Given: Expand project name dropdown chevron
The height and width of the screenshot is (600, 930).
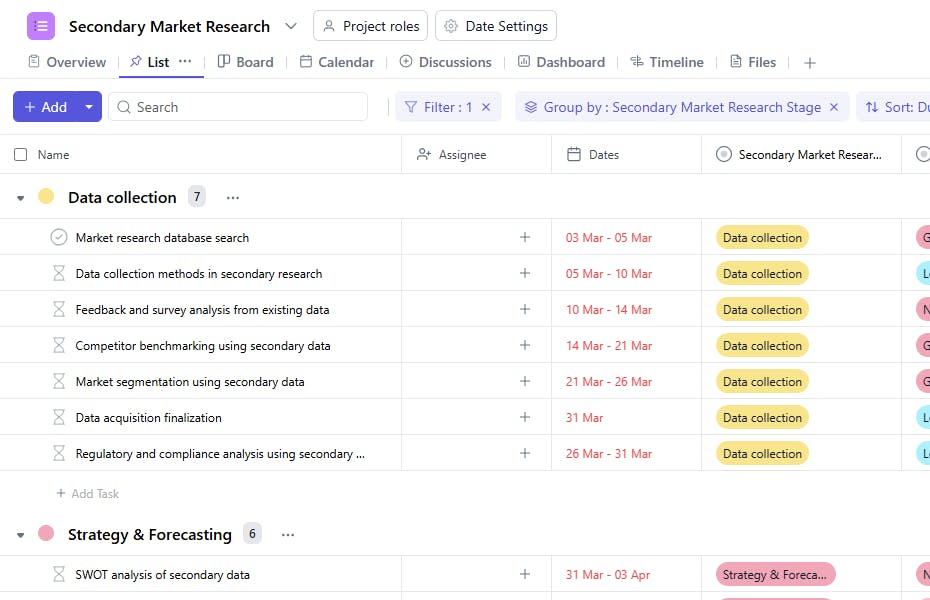Looking at the screenshot, I should click(x=291, y=26).
